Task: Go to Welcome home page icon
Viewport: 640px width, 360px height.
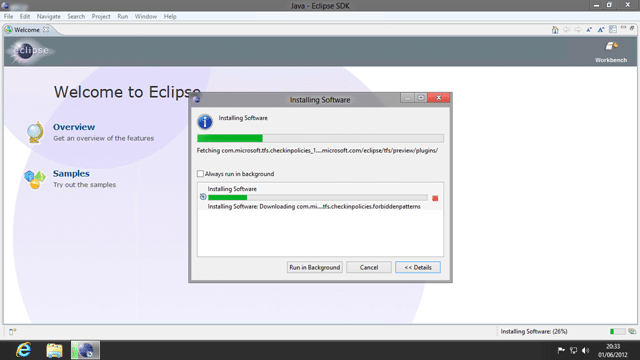Action: (x=555, y=30)
